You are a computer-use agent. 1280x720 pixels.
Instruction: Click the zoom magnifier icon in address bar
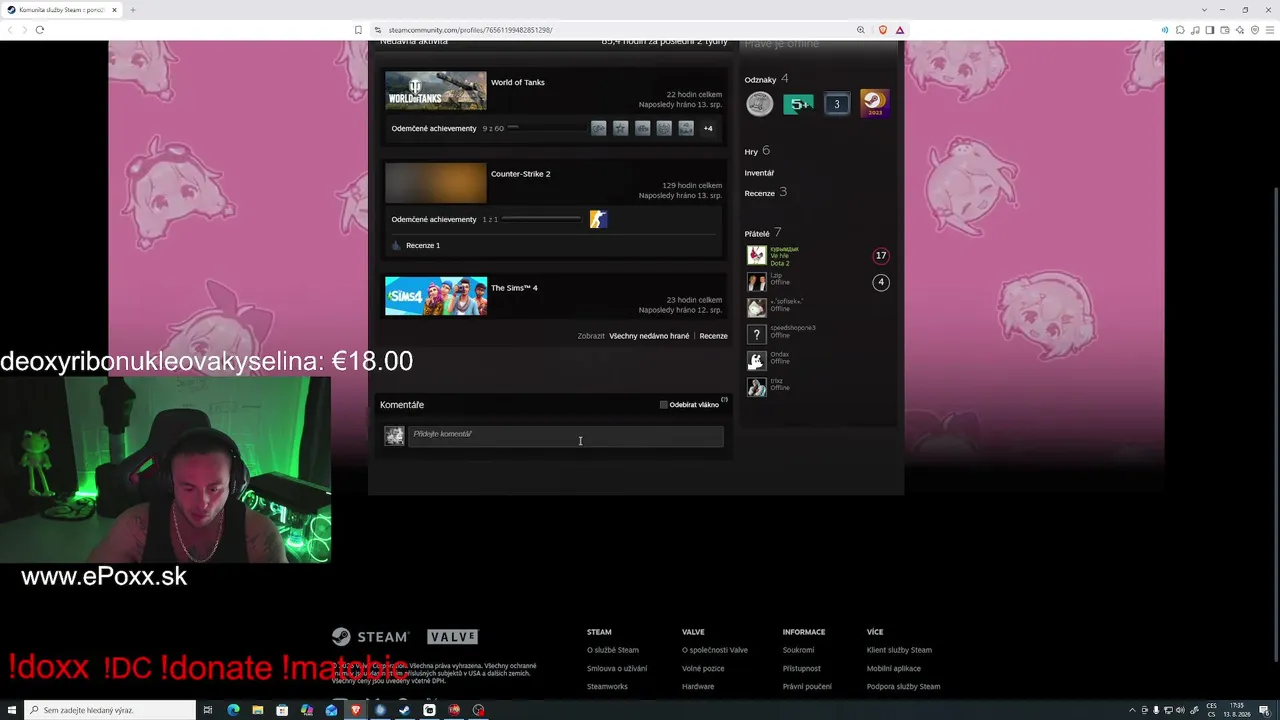pos(860,30)
